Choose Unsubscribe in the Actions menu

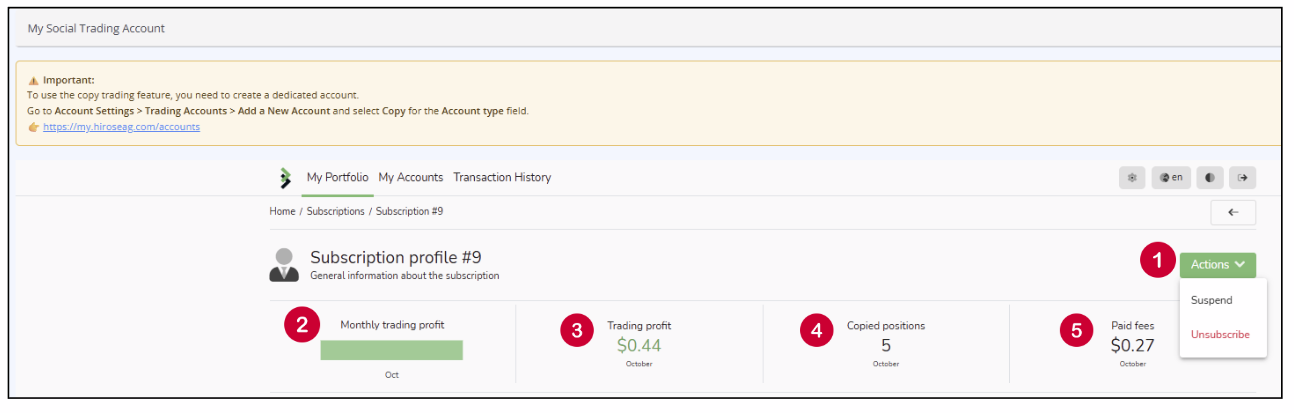[1220, 334]
